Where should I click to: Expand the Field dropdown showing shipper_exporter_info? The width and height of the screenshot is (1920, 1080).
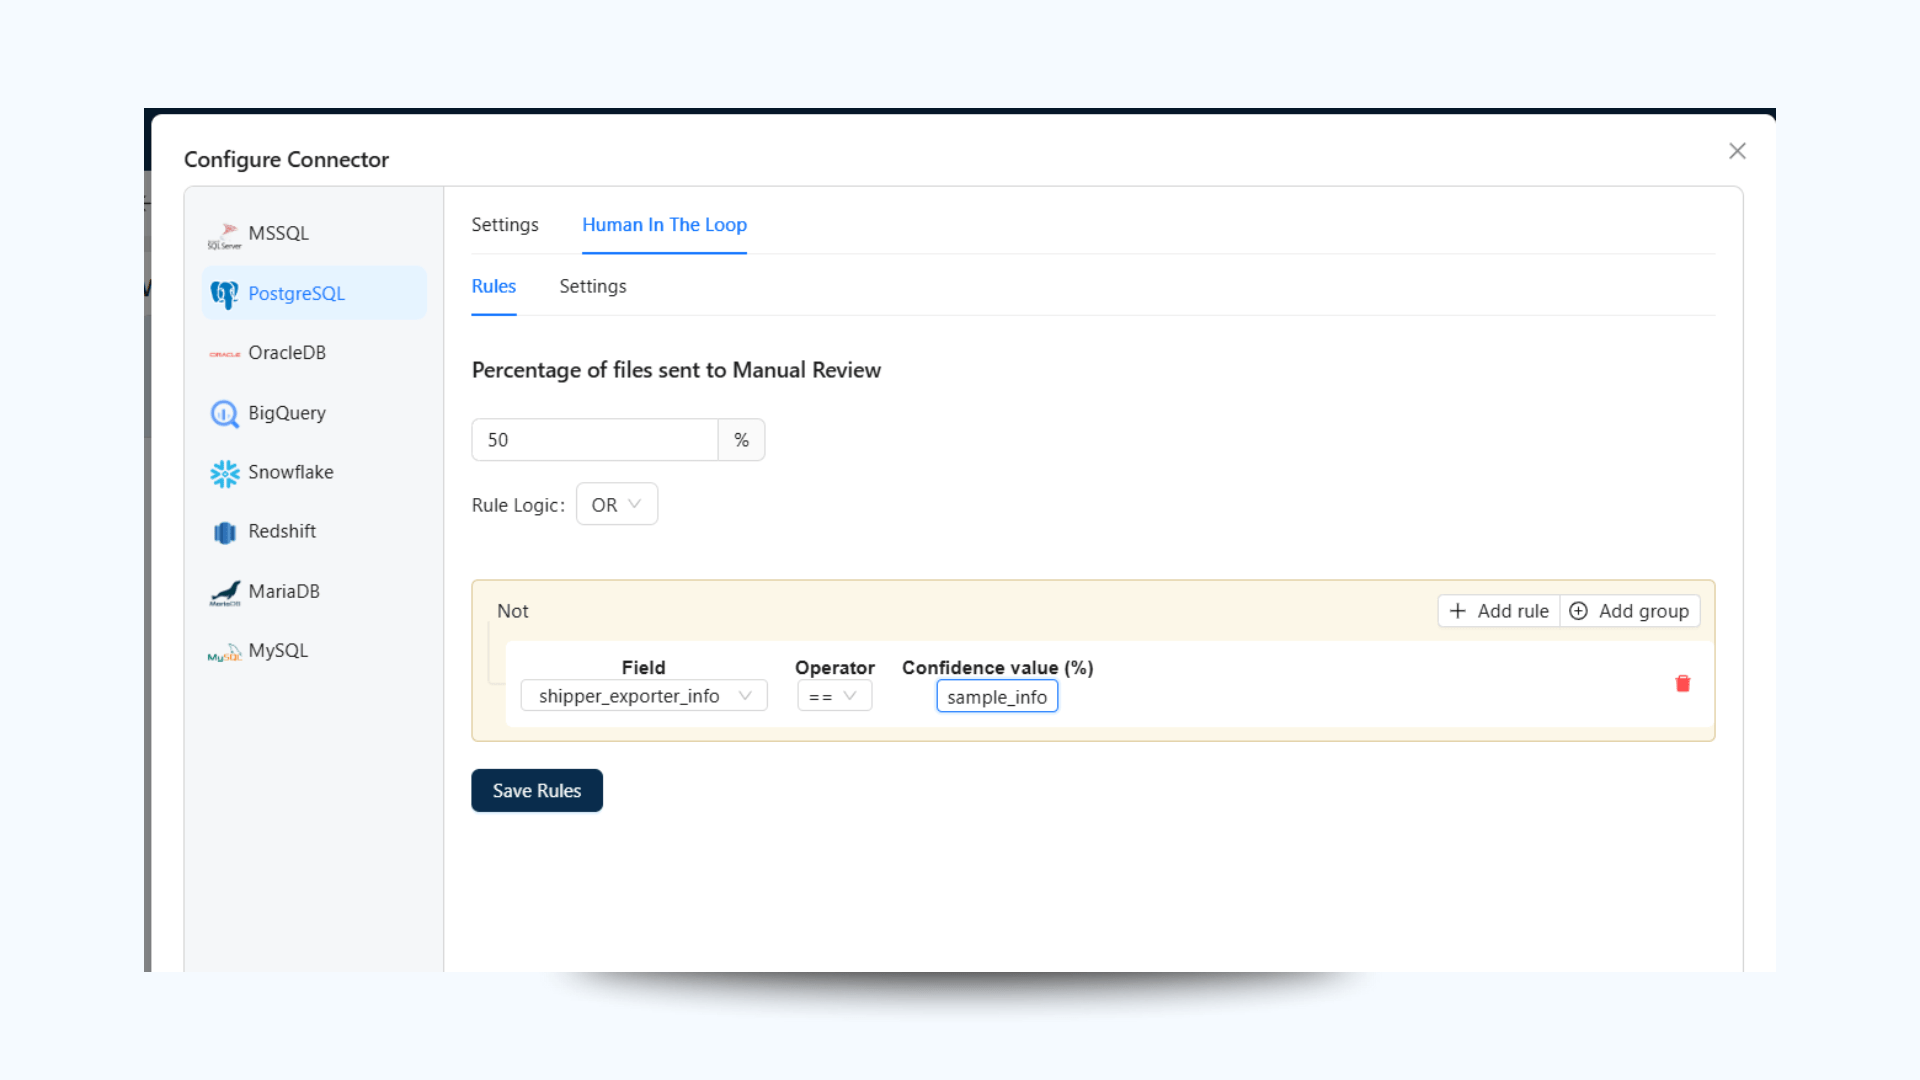coord(643,695)
